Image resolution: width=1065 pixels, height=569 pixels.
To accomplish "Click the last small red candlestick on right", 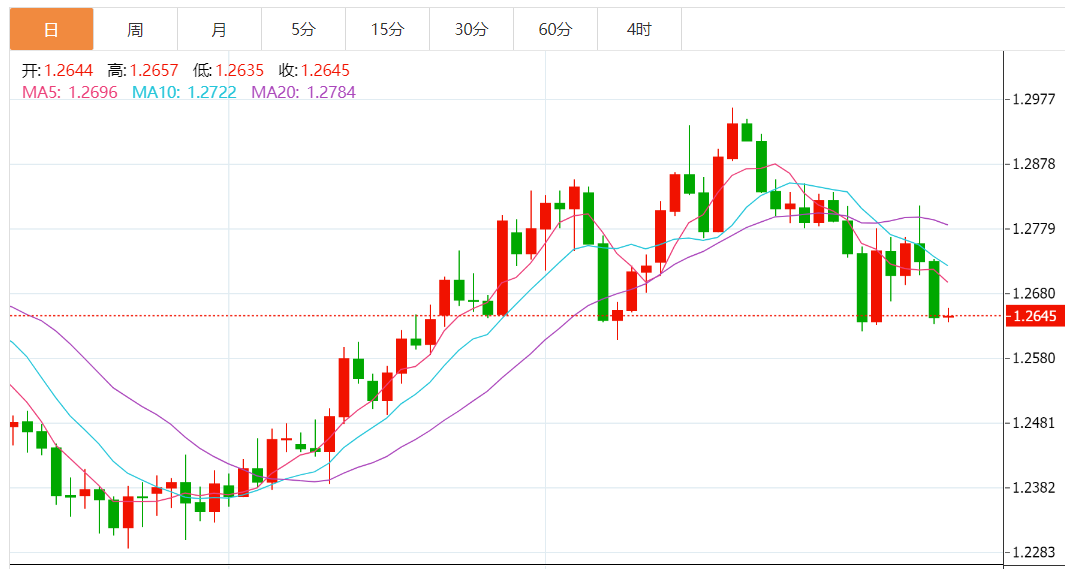I will [947, 316].
